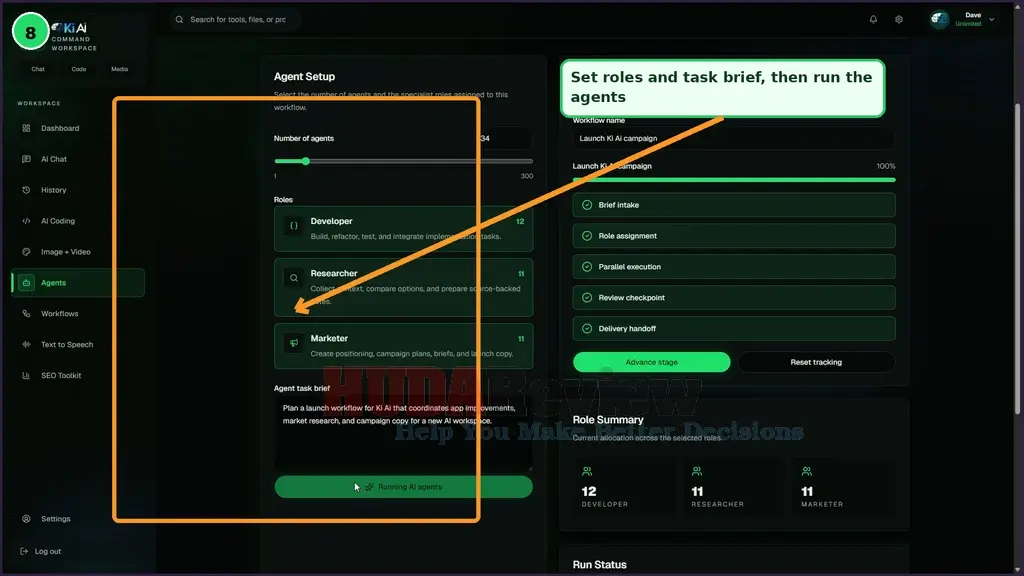Open History from its clock icon
1024x576 pixels.
point(26,190)
